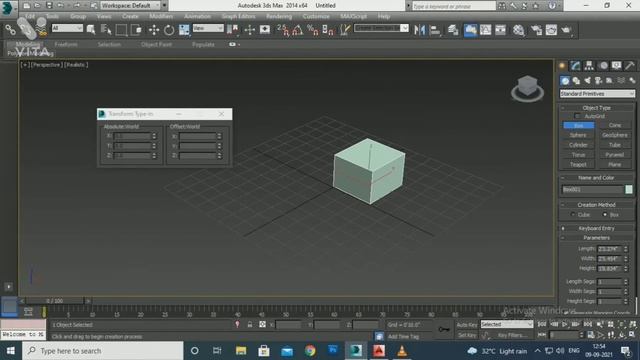Image resolution: width=640 pixels, height=360 pixels.
Task: Toggle Set Key animation mode
Action: [467, 335]
